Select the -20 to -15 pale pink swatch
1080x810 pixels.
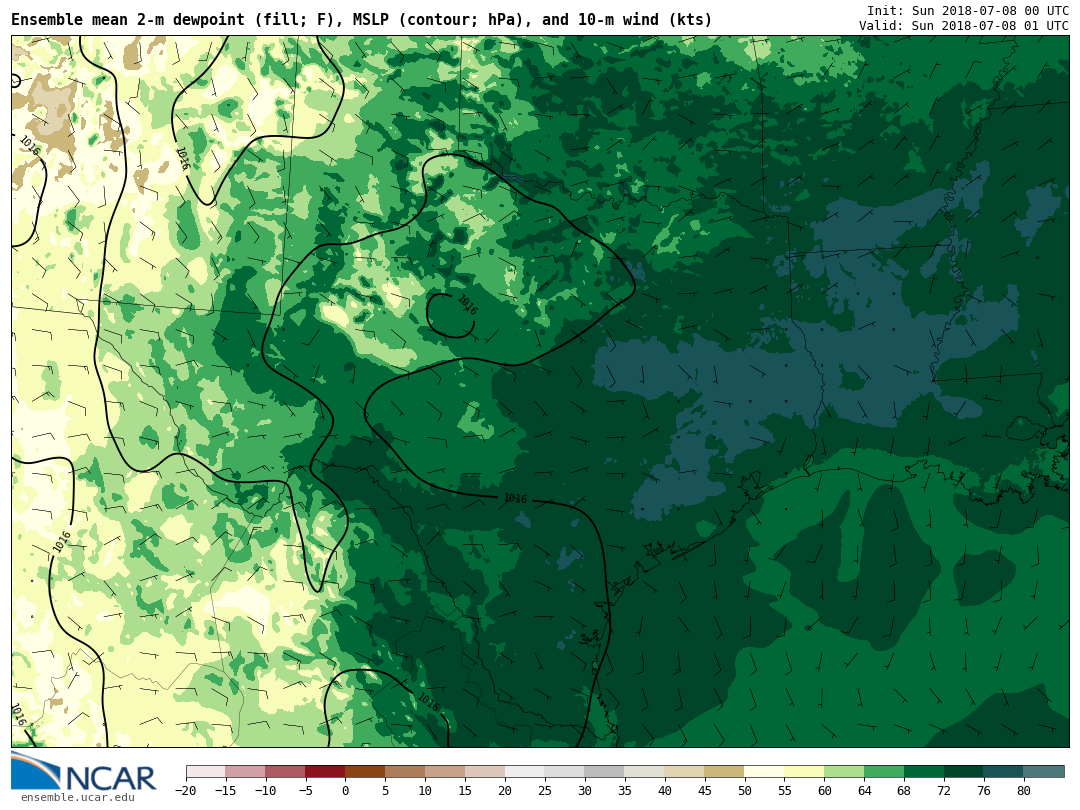tap(205, 771)
